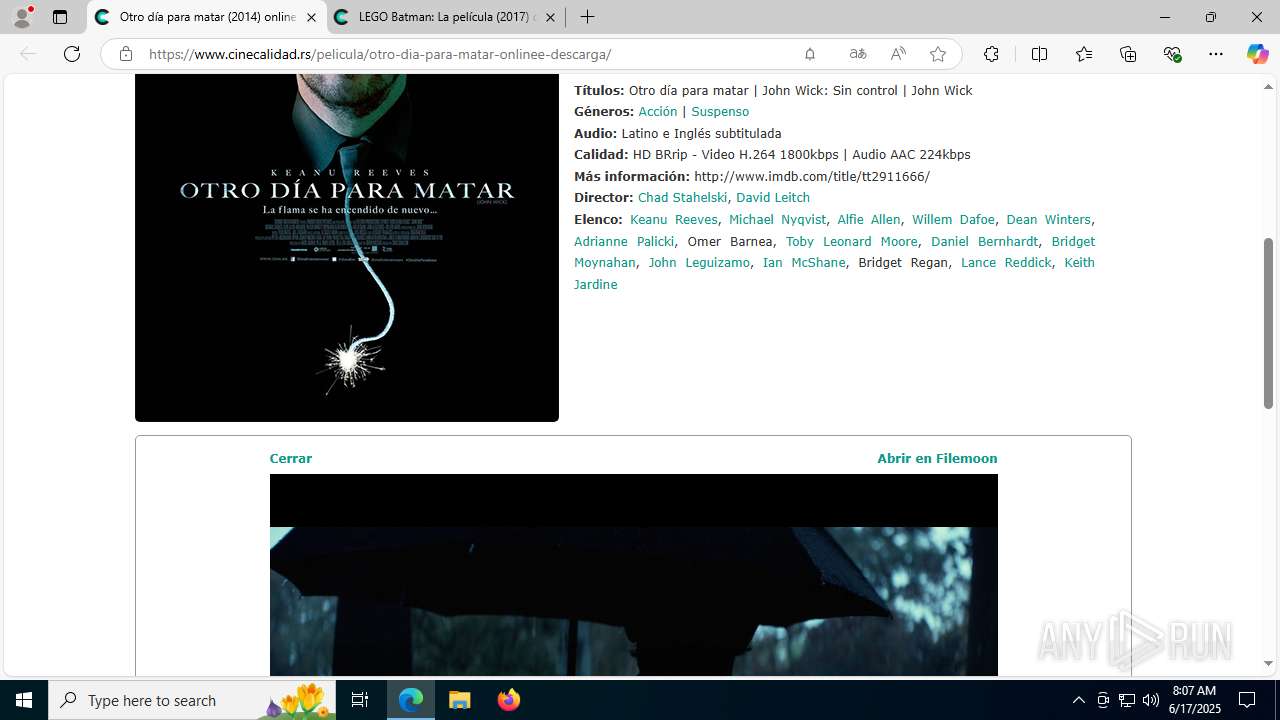The width and height of the screenshot is (1280, 720).
Task: Open the Suspenso genre link
Action: pos(720,112)
